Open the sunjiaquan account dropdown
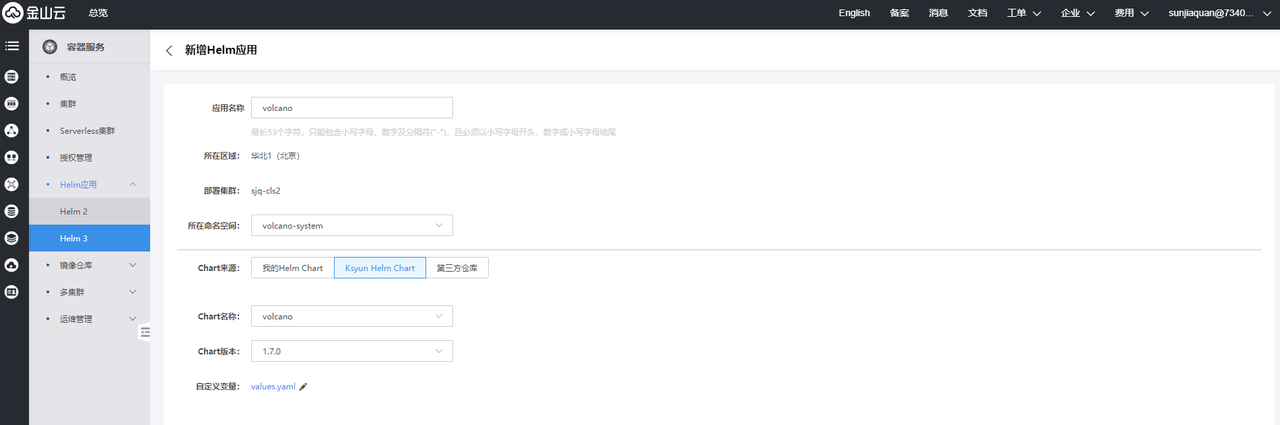1280x425 pixels. 1219,13
